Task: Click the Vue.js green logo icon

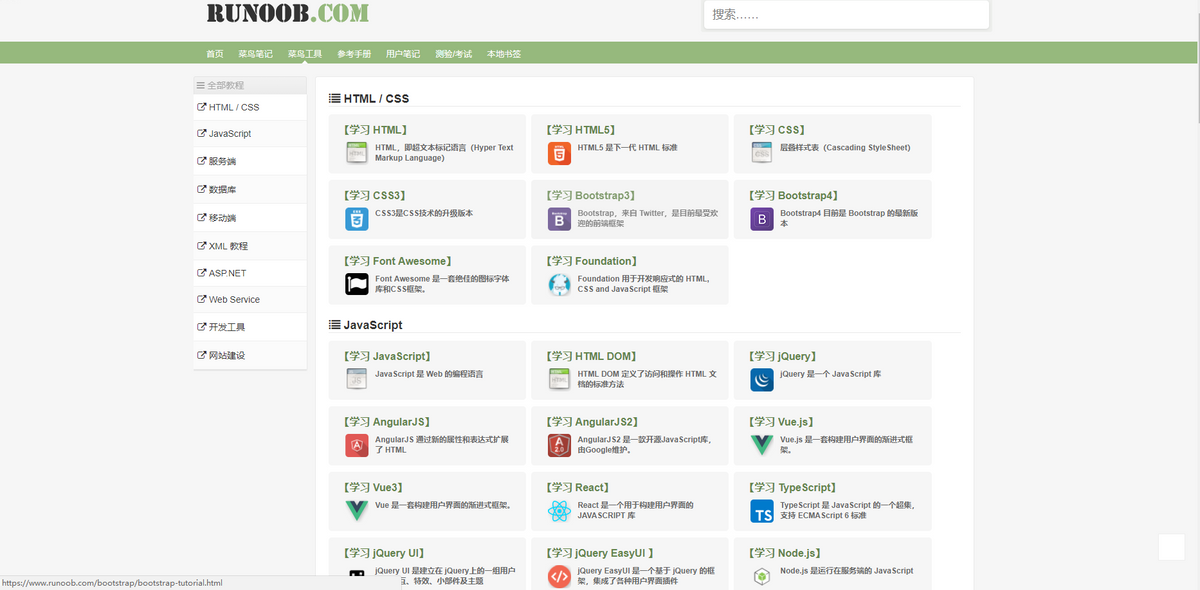Action: (762, 445)
